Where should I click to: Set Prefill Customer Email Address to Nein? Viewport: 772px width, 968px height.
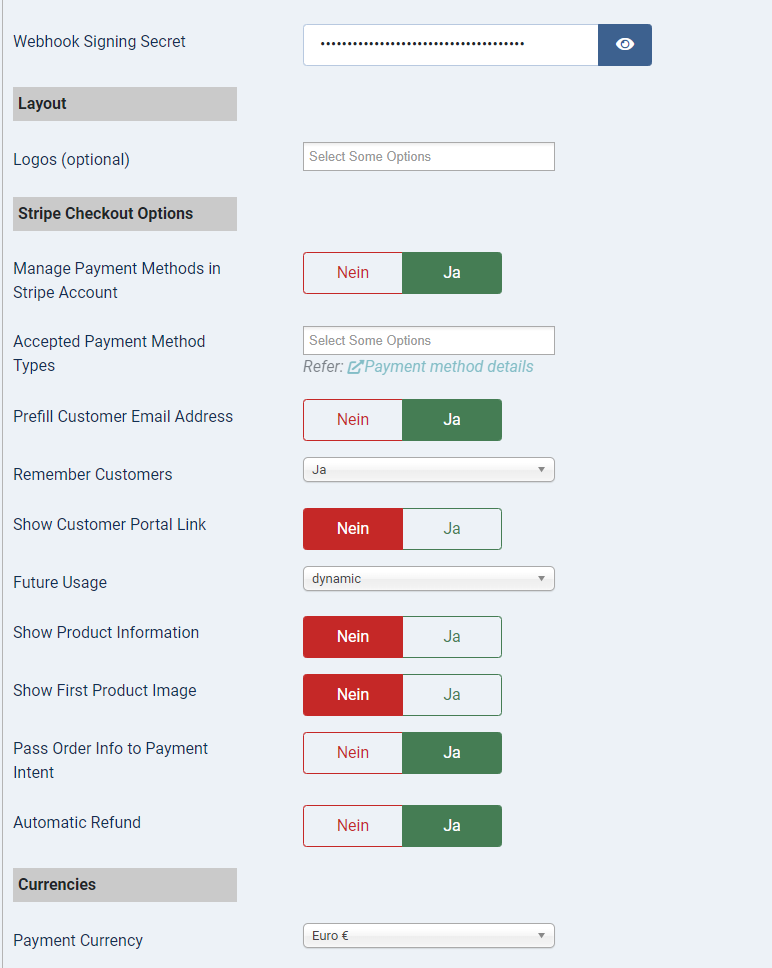(353, 420)
